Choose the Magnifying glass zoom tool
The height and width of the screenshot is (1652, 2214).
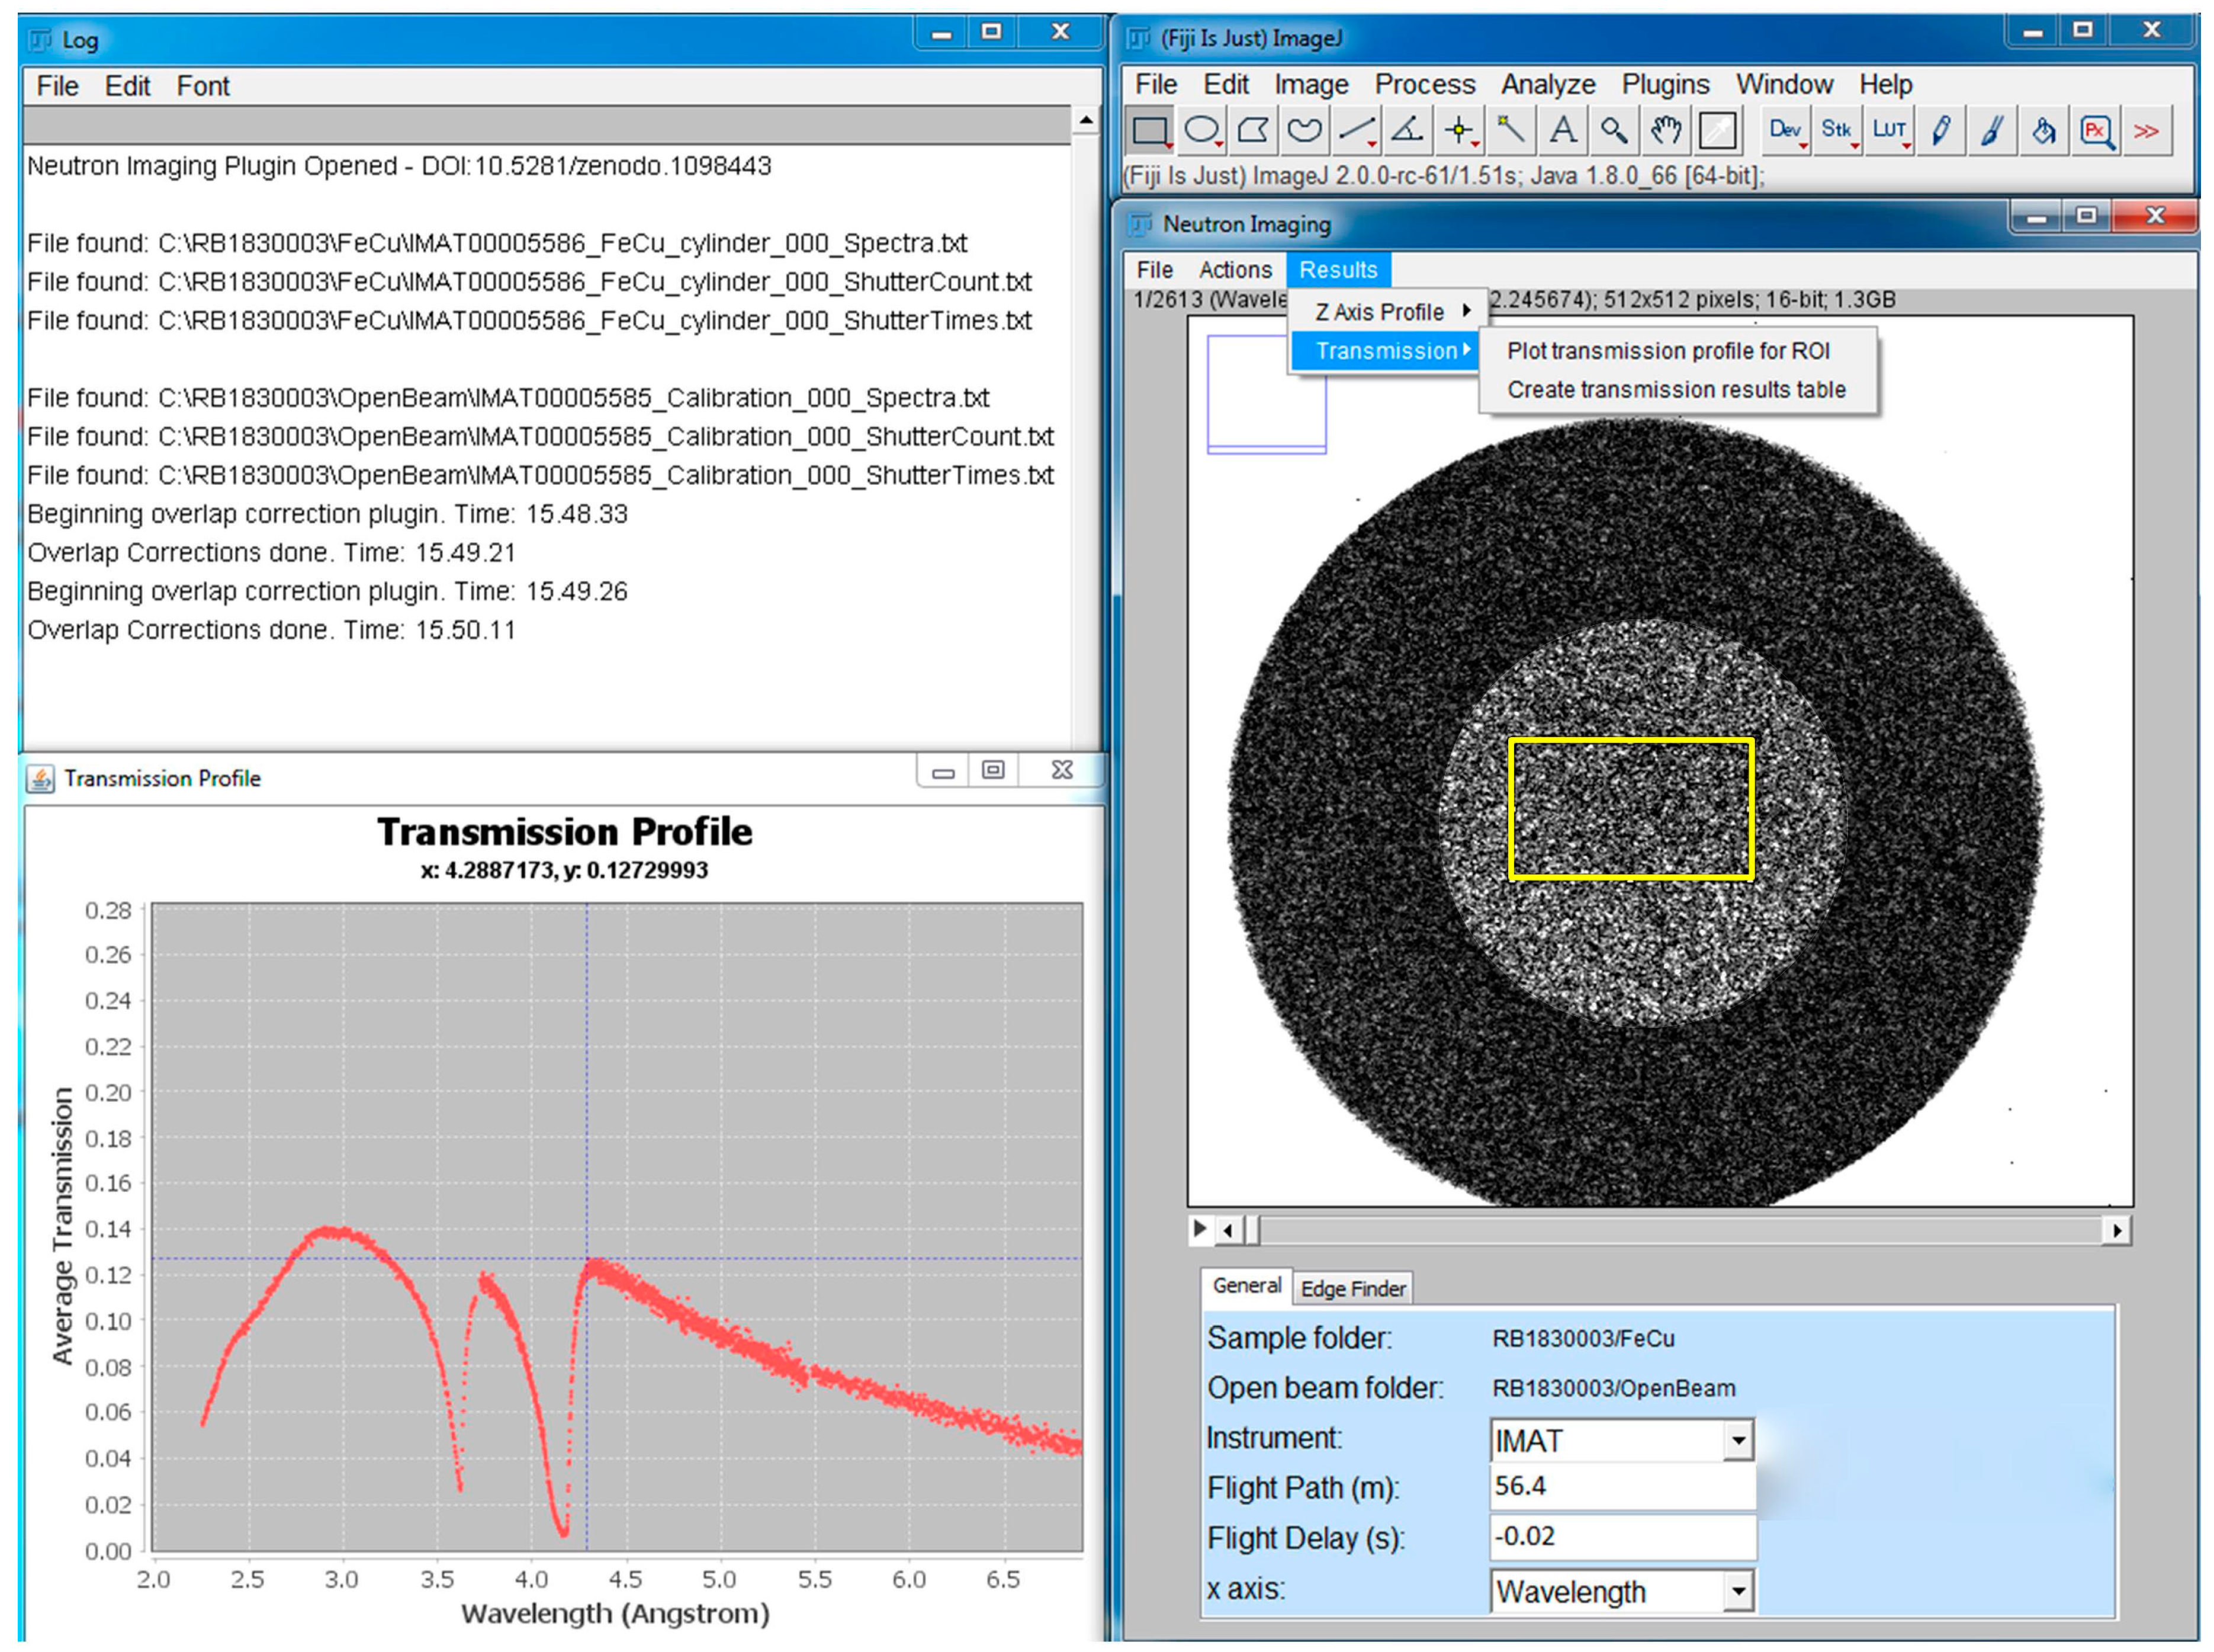[x=1613, y=131]
